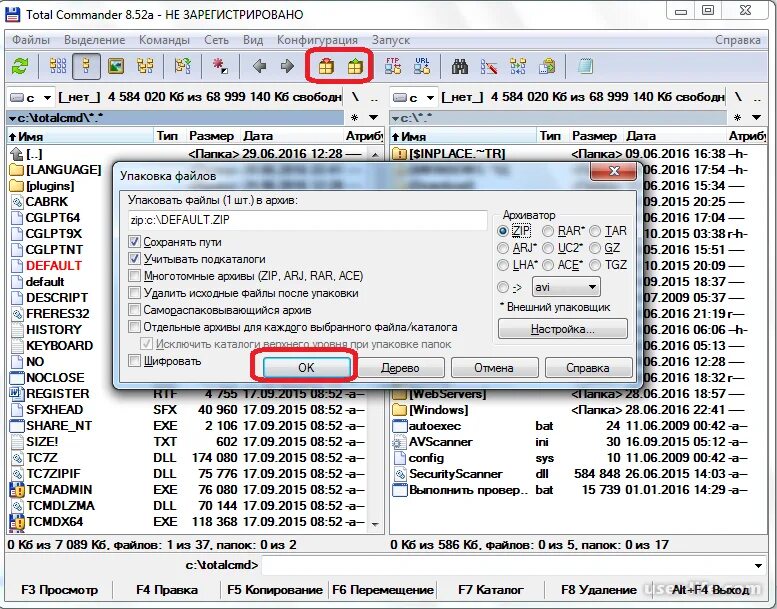Open the Файлы menu
Viewport: 777px width, 609px height.
31,40
